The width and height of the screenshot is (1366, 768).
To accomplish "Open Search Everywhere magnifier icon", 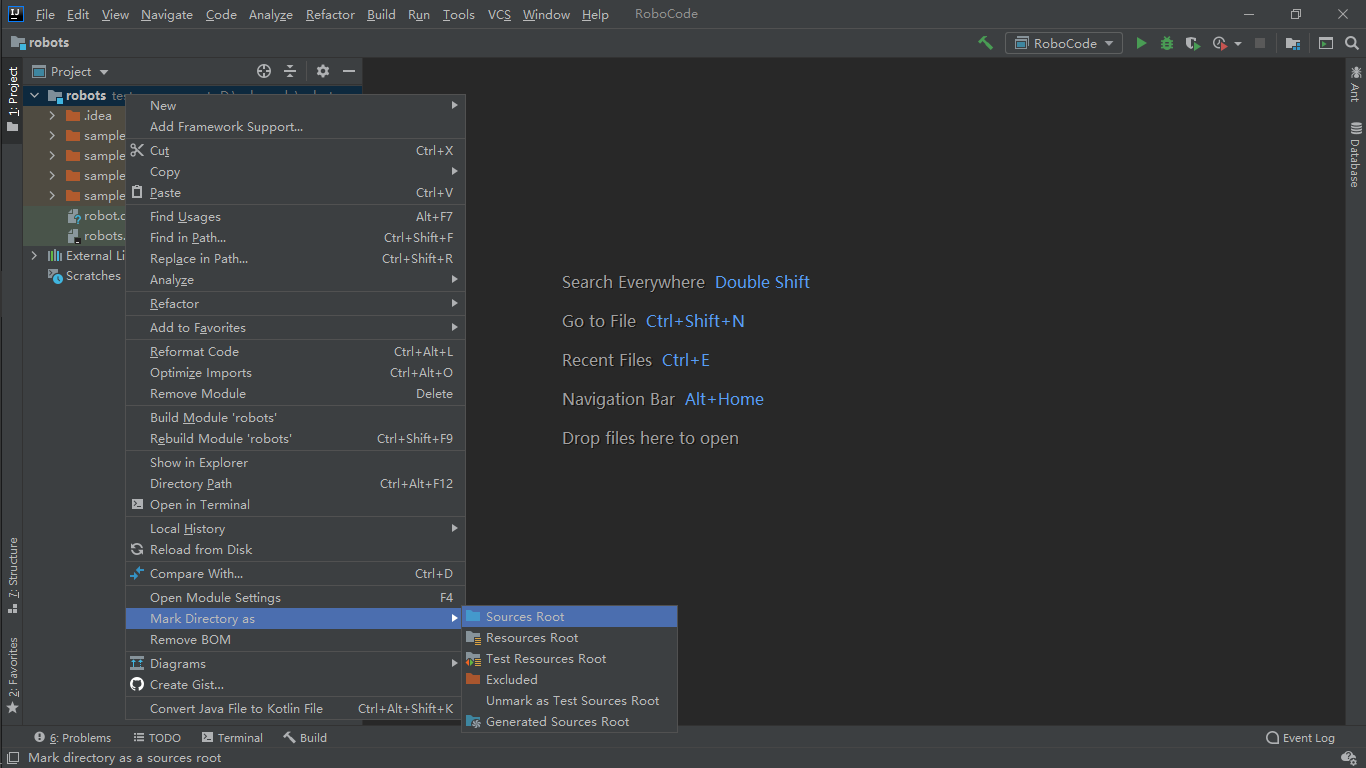I will tap(1352, 43).
